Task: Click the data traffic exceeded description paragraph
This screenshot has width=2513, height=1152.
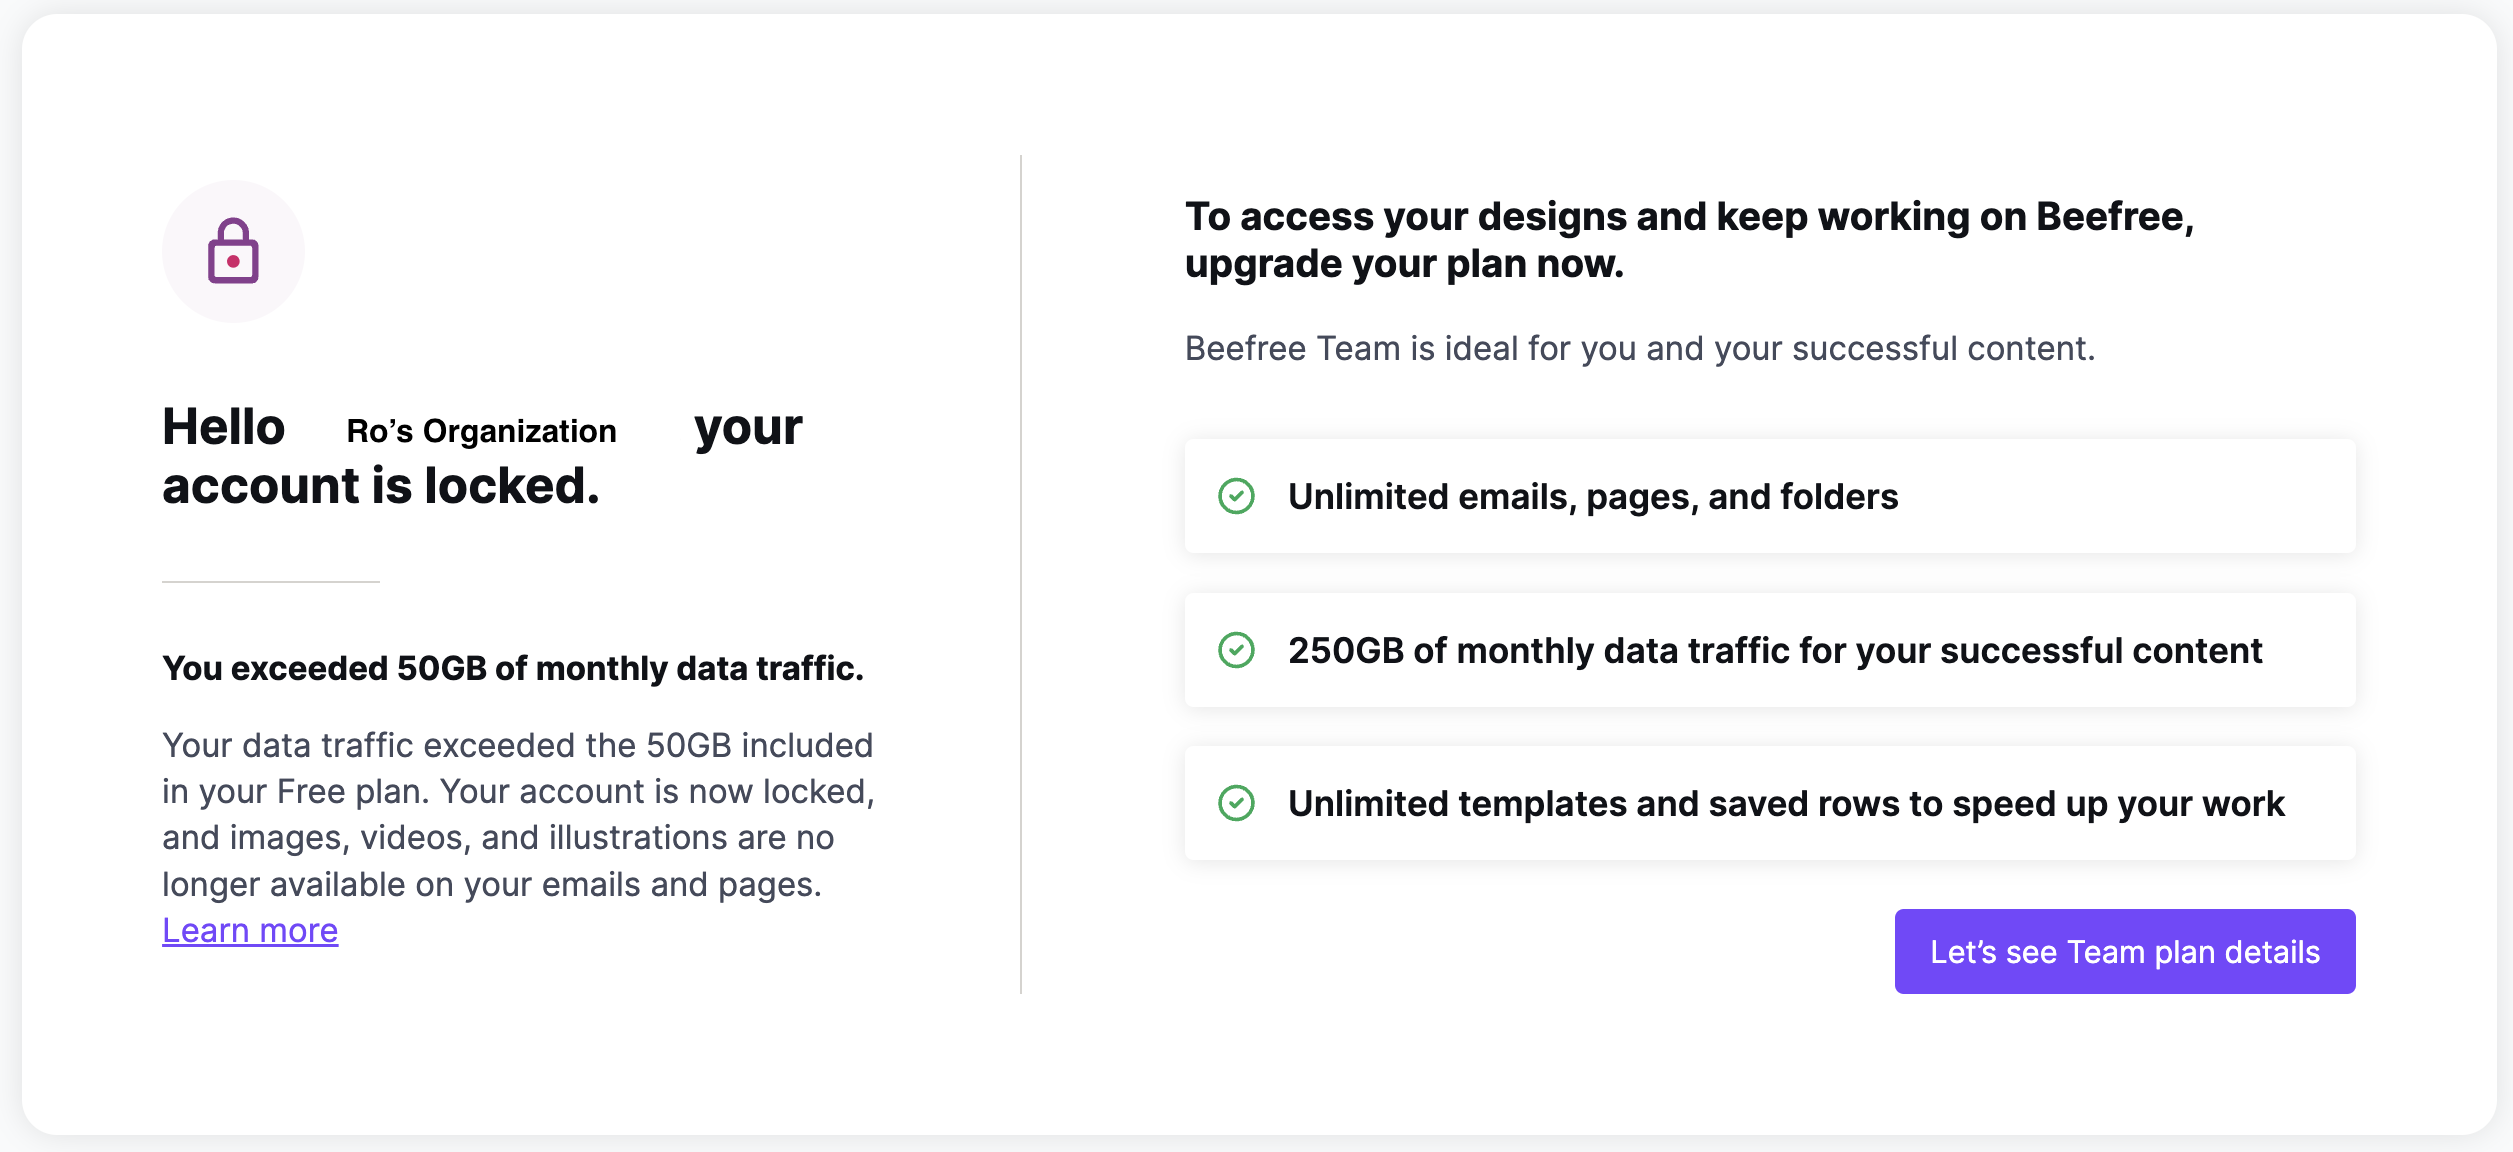Action: pyautogui.click(x=518, y=815)
